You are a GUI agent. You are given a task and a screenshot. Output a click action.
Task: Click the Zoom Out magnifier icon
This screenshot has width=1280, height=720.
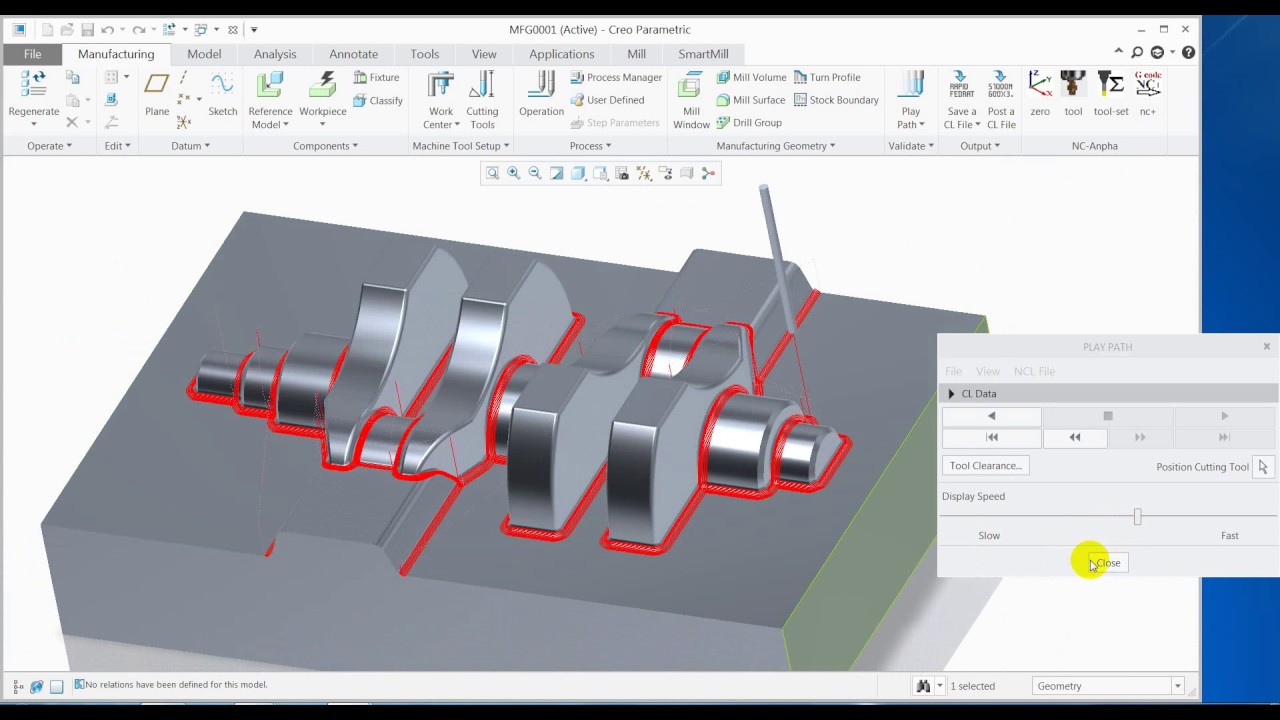tap(535, 173)
